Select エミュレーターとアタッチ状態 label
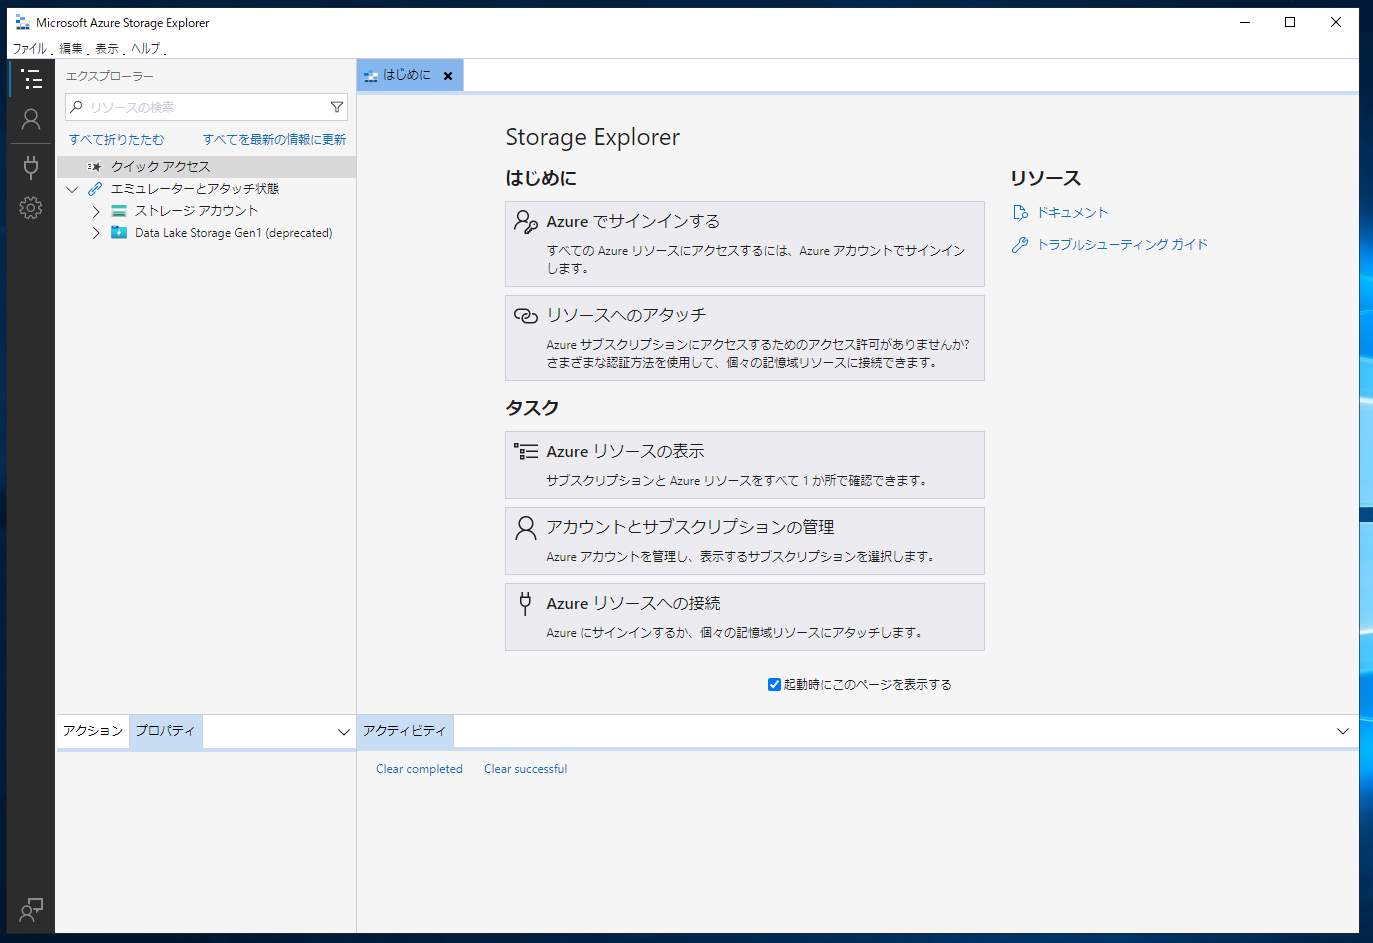This screenshot has height=943, width=1373. click(195, 189)
